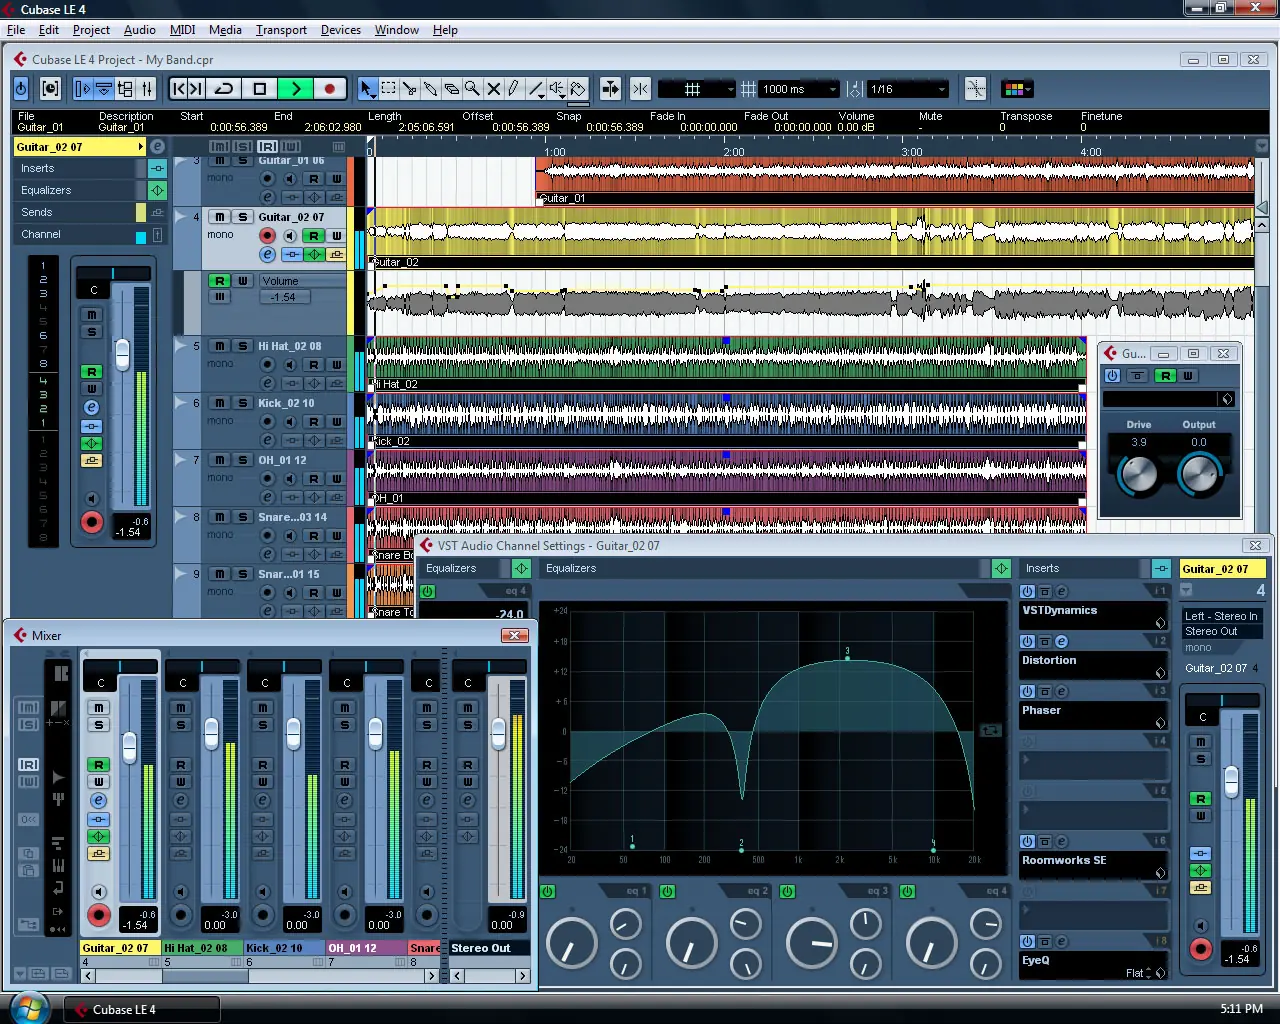Select the Object Selection arrow tool
1280x1024 pixels.
tap(367, 89)
